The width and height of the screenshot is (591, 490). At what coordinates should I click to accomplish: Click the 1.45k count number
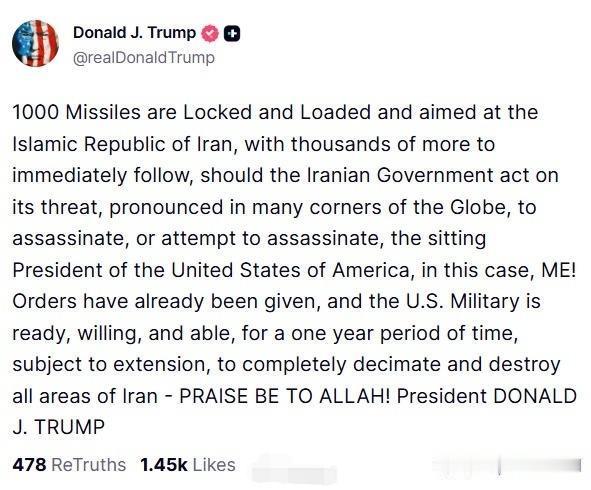[x=164, y=465]
